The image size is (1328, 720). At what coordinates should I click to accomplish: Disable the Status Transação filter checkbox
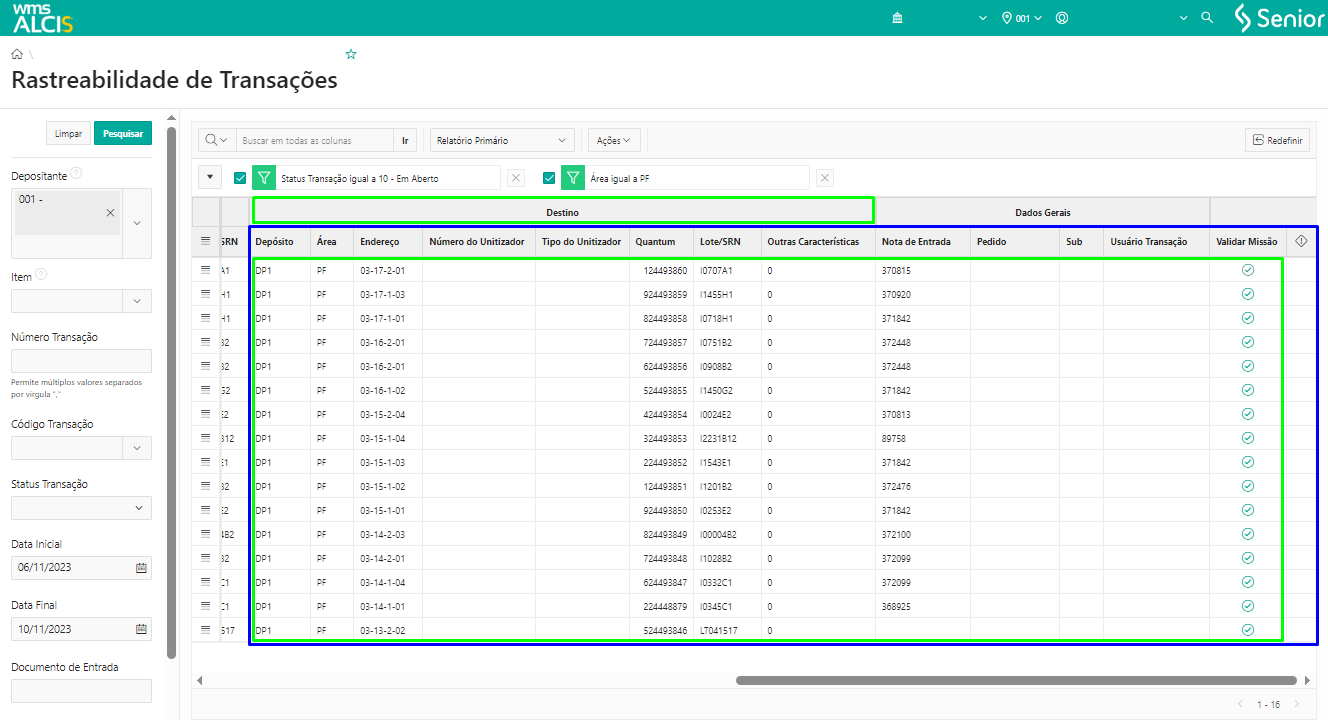coord(240,178)
